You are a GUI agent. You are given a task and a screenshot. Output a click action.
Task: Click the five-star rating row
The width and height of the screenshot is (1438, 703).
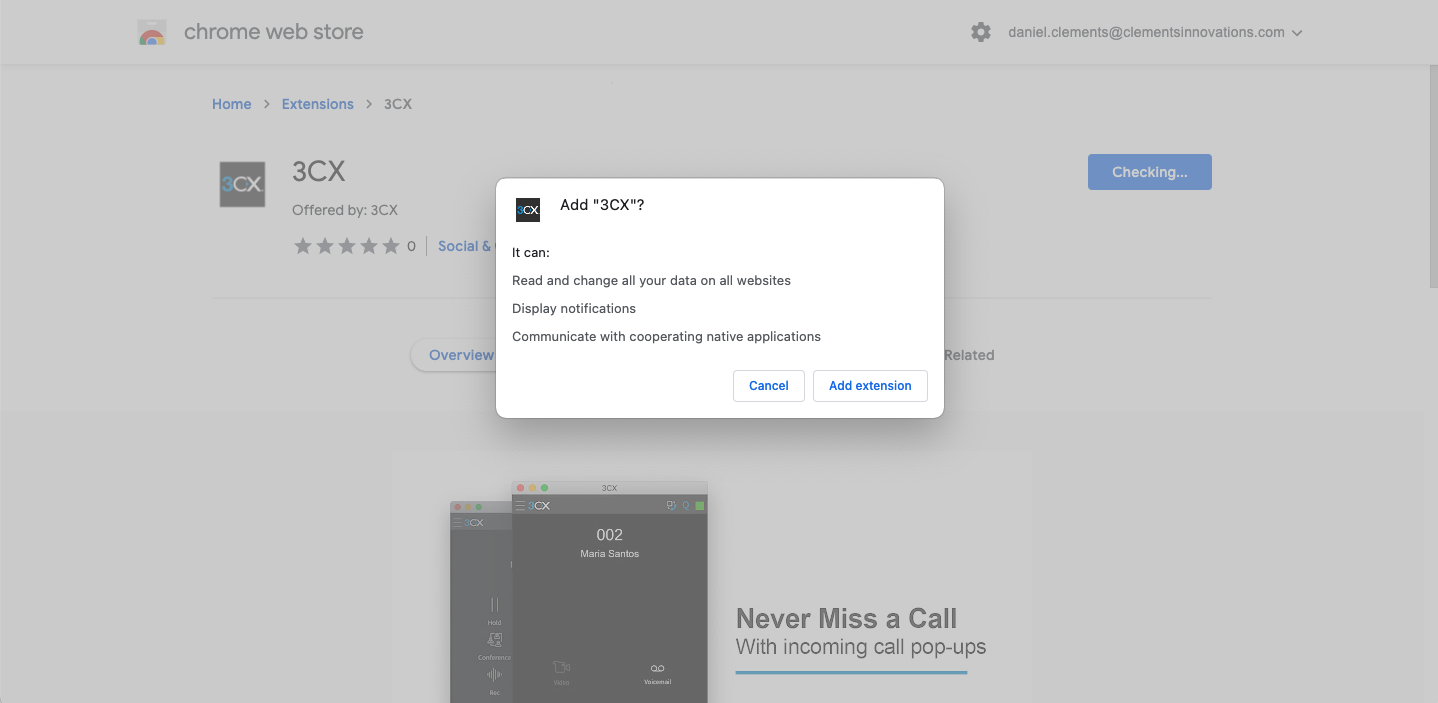[346, 246]
